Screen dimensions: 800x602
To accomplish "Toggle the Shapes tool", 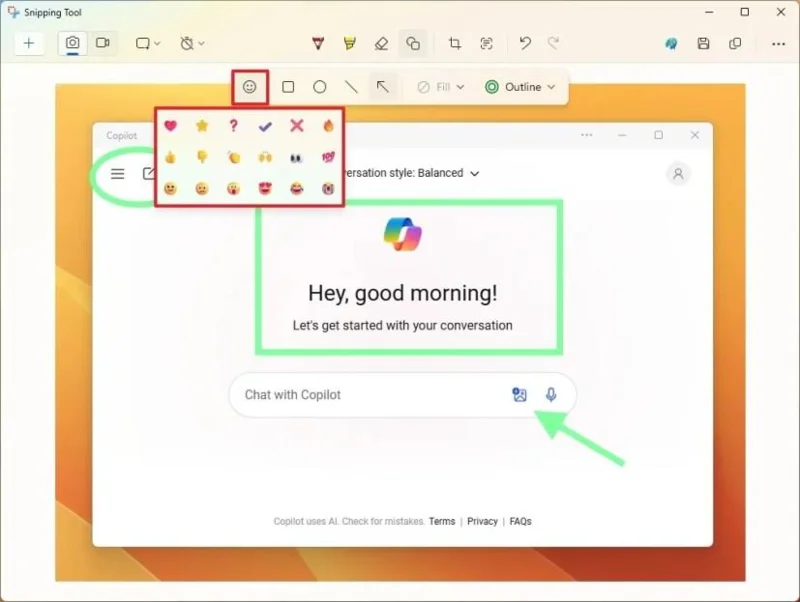I will [x=413, y=43].
